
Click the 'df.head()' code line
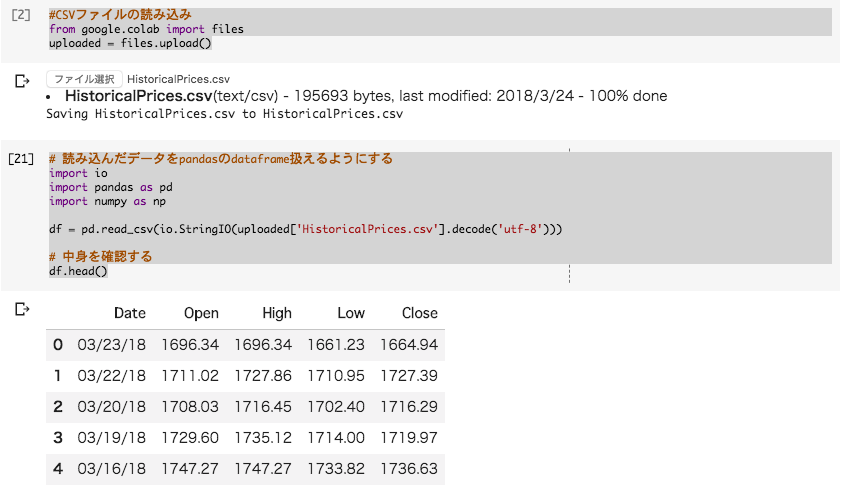[x=78, y=271]
